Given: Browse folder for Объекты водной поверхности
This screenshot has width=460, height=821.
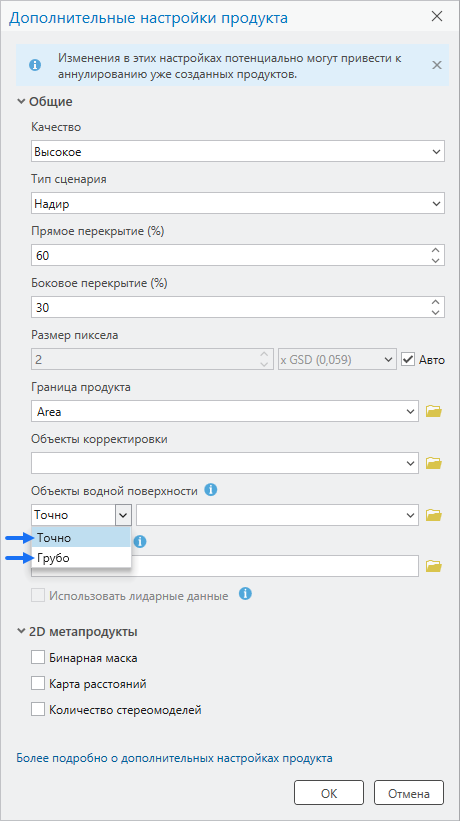Looking at the screenshot, I should pyautogui.click(x=434, y=515).
